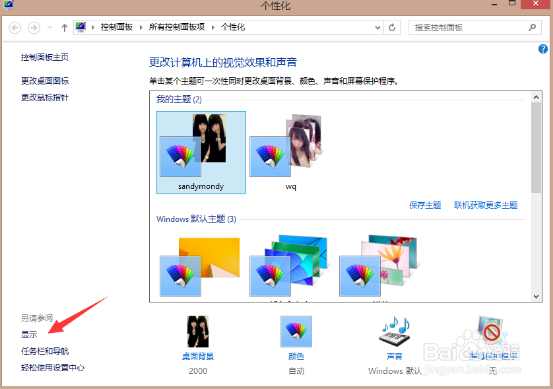
Task: Go up one level with up arrow
Action: 64,28
